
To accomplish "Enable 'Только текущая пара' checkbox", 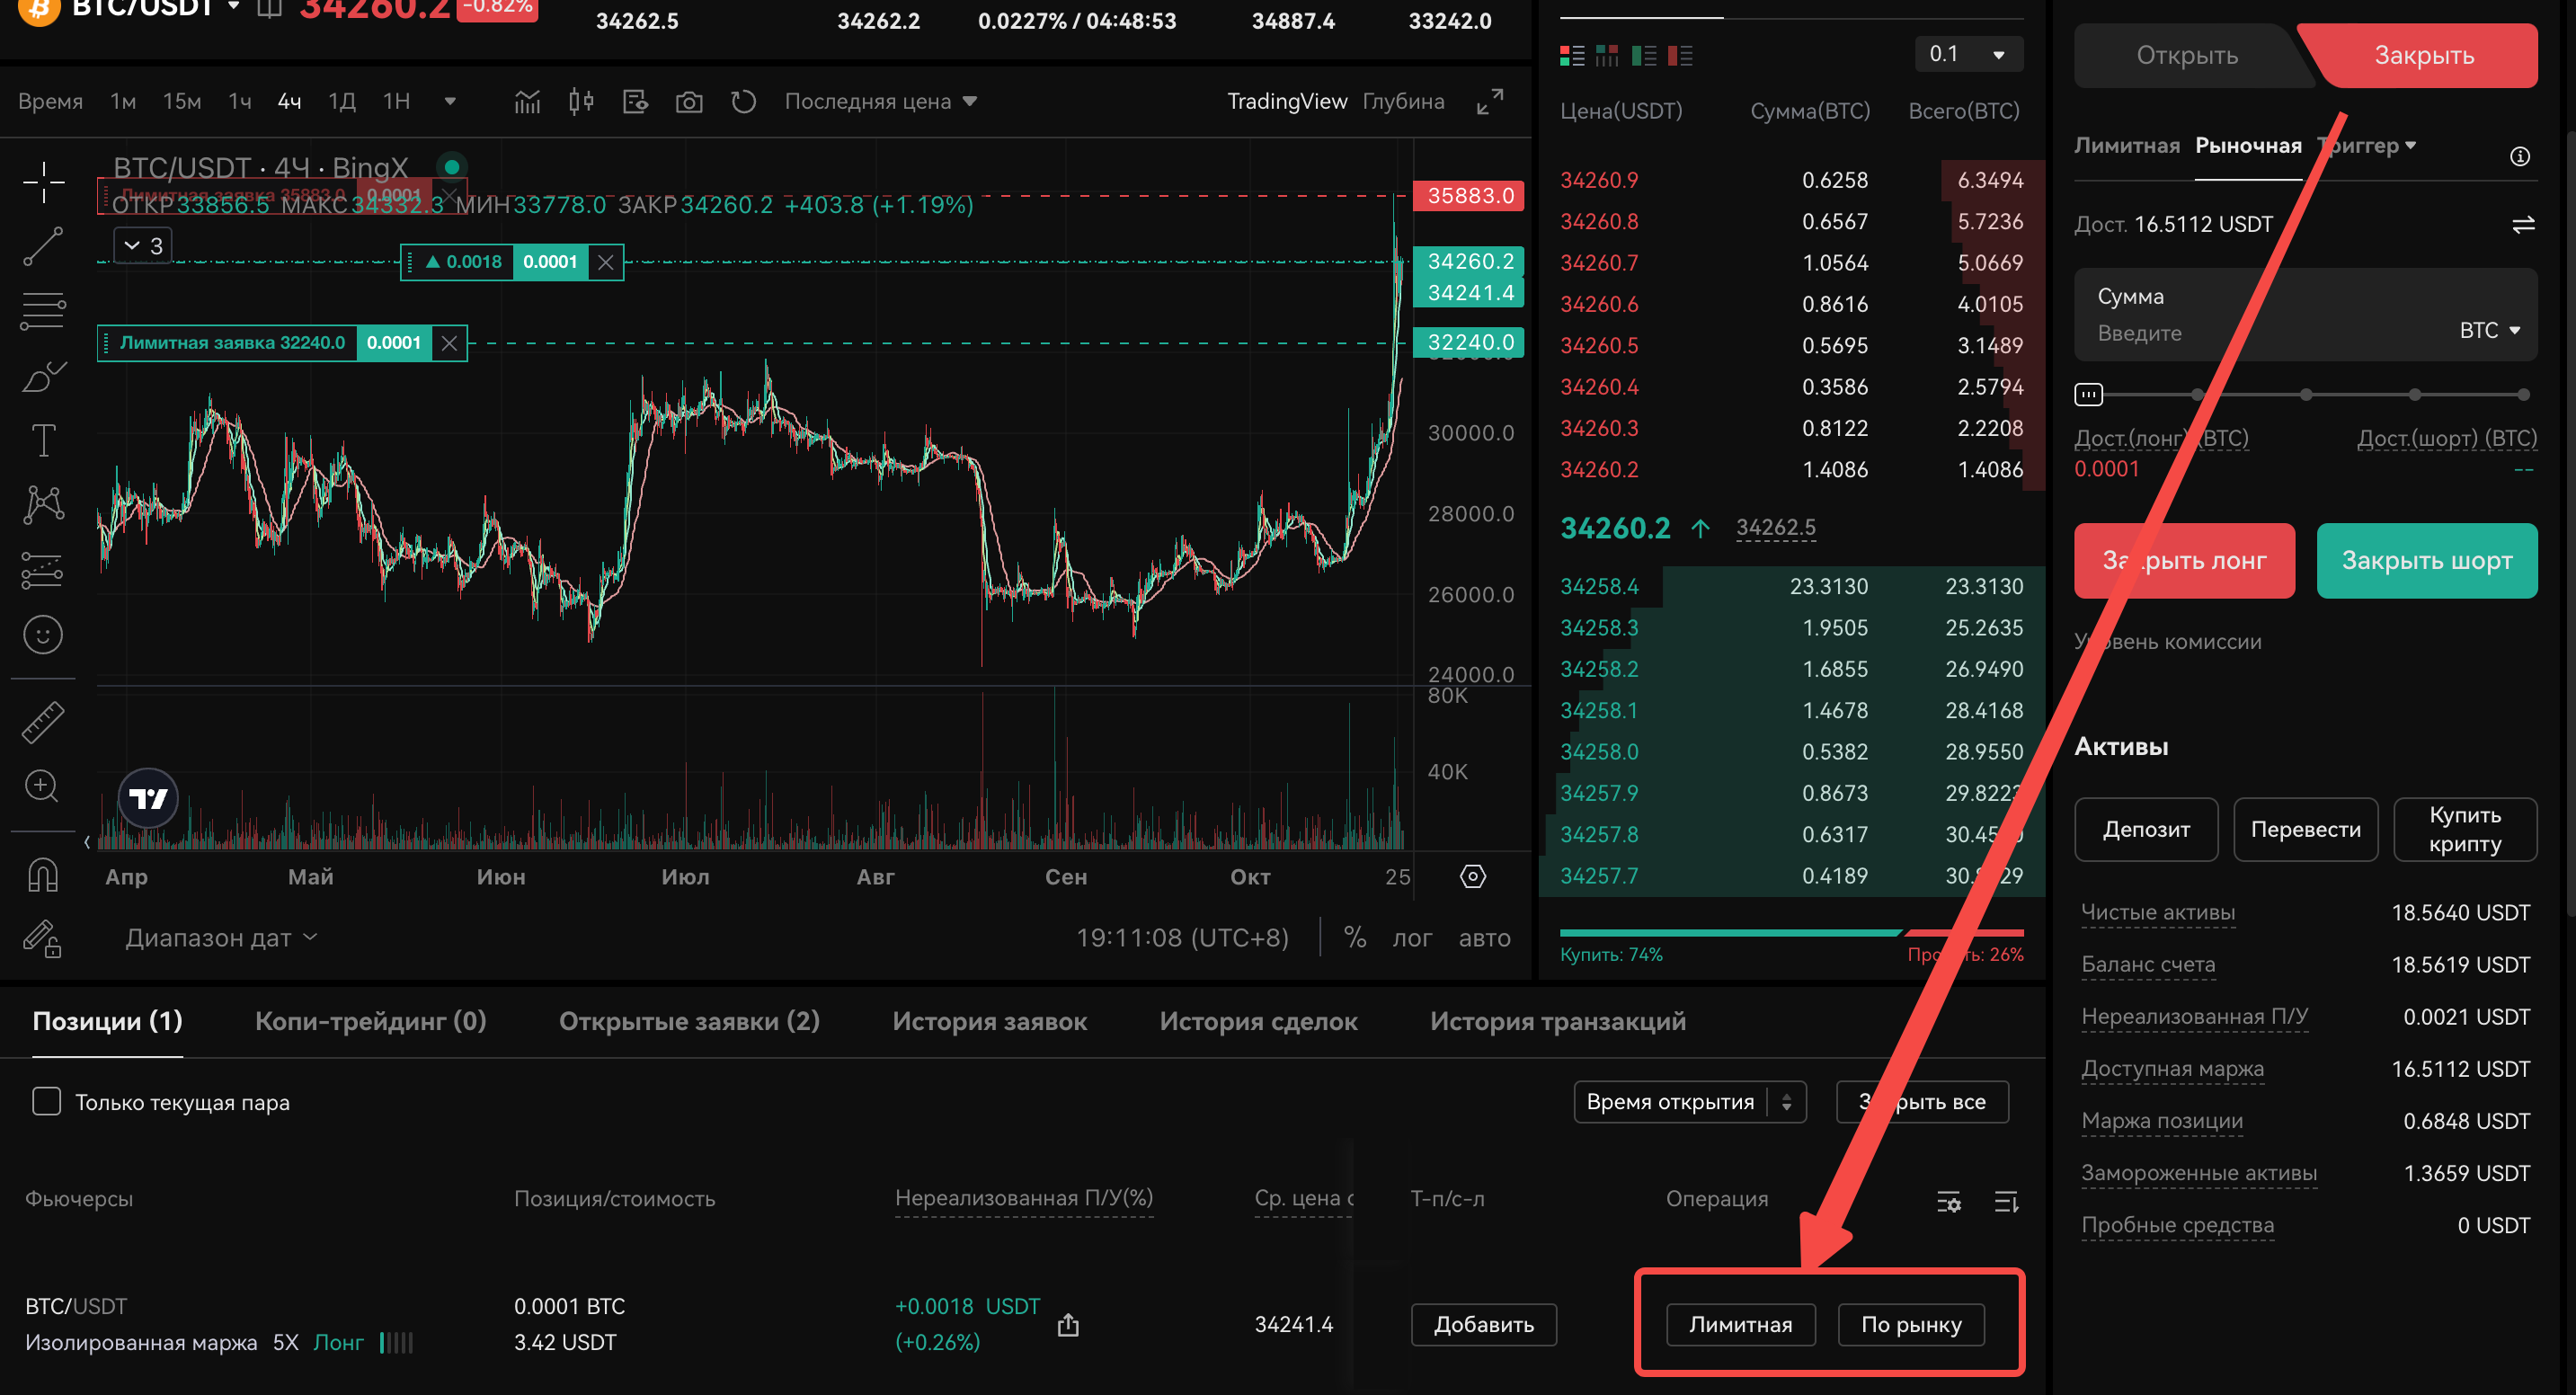I will click(46, 1101).
